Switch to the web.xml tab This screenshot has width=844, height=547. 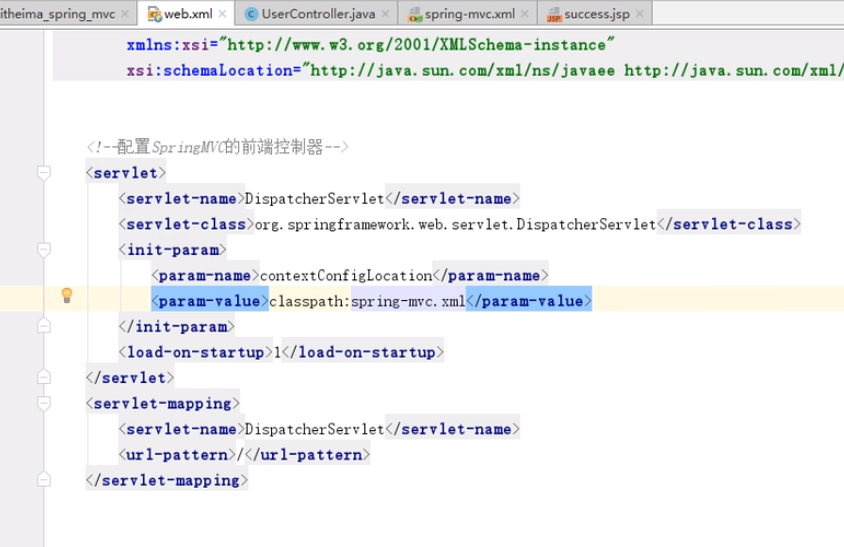(x=187, y=14)
